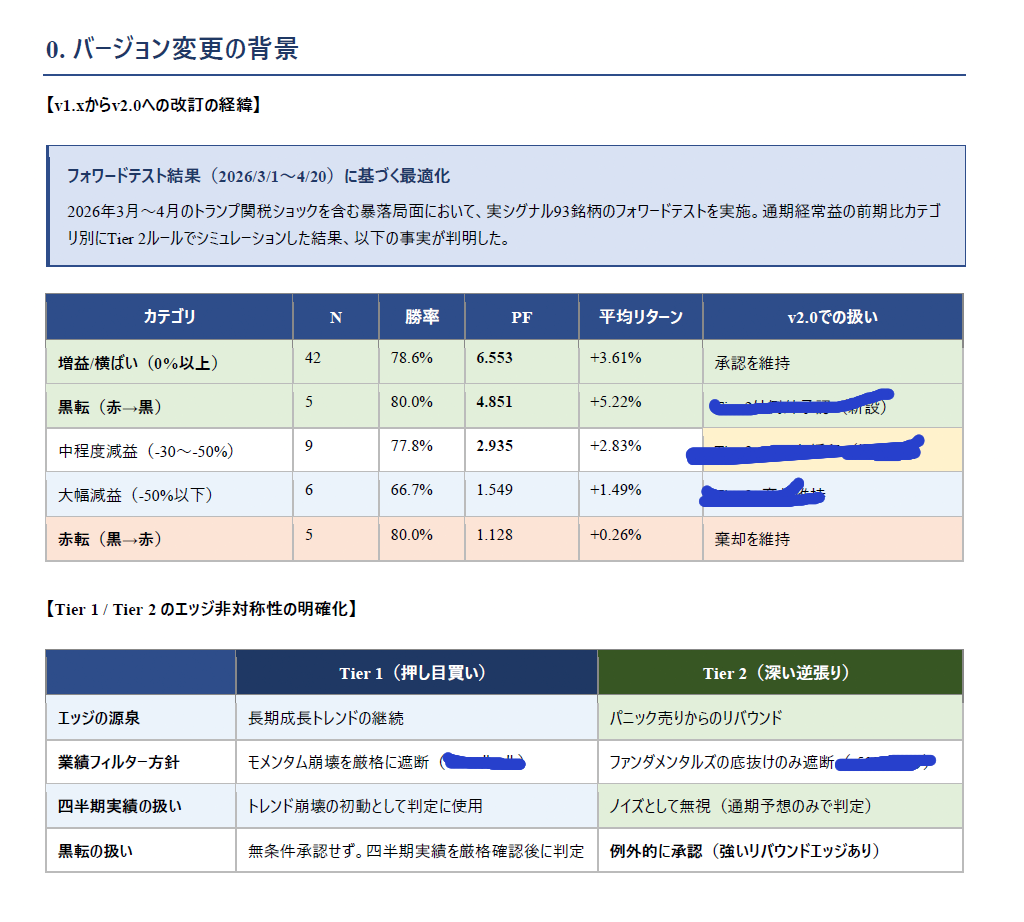Click the win rate 66.7%
Screen dimensions: 1024x922
click(x=411, y=490)
